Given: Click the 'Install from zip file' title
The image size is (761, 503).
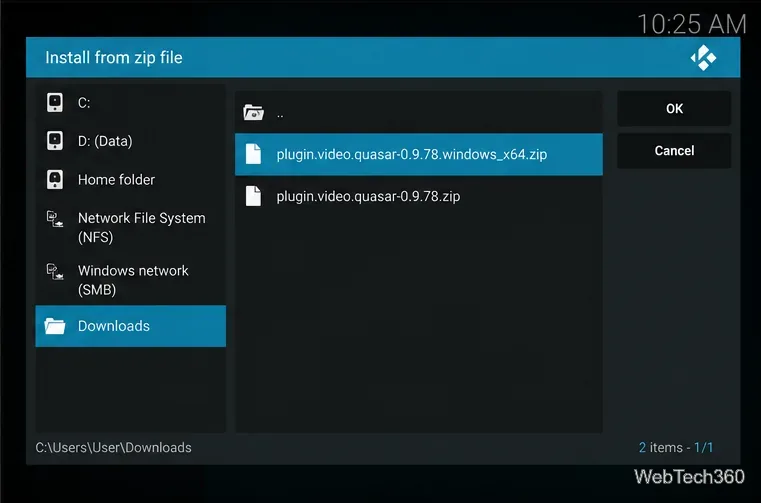Looking at the screenshot, I should 114,58.
